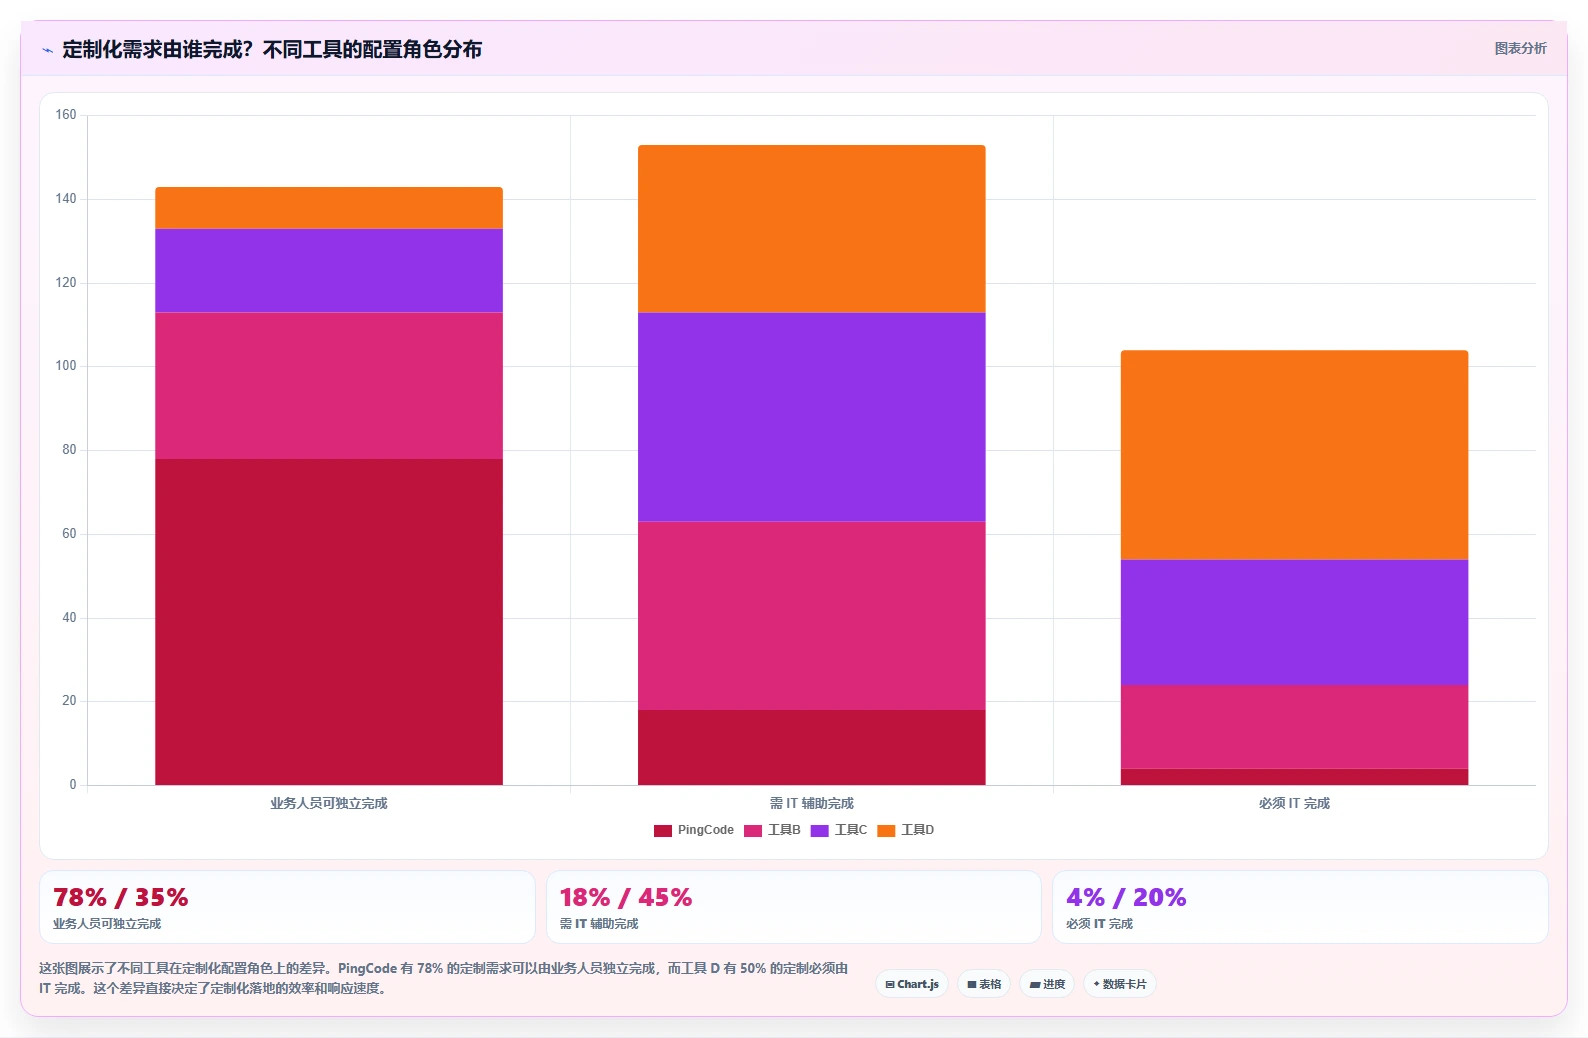Click the y-axis tick label 20

(x=69, y=701)
